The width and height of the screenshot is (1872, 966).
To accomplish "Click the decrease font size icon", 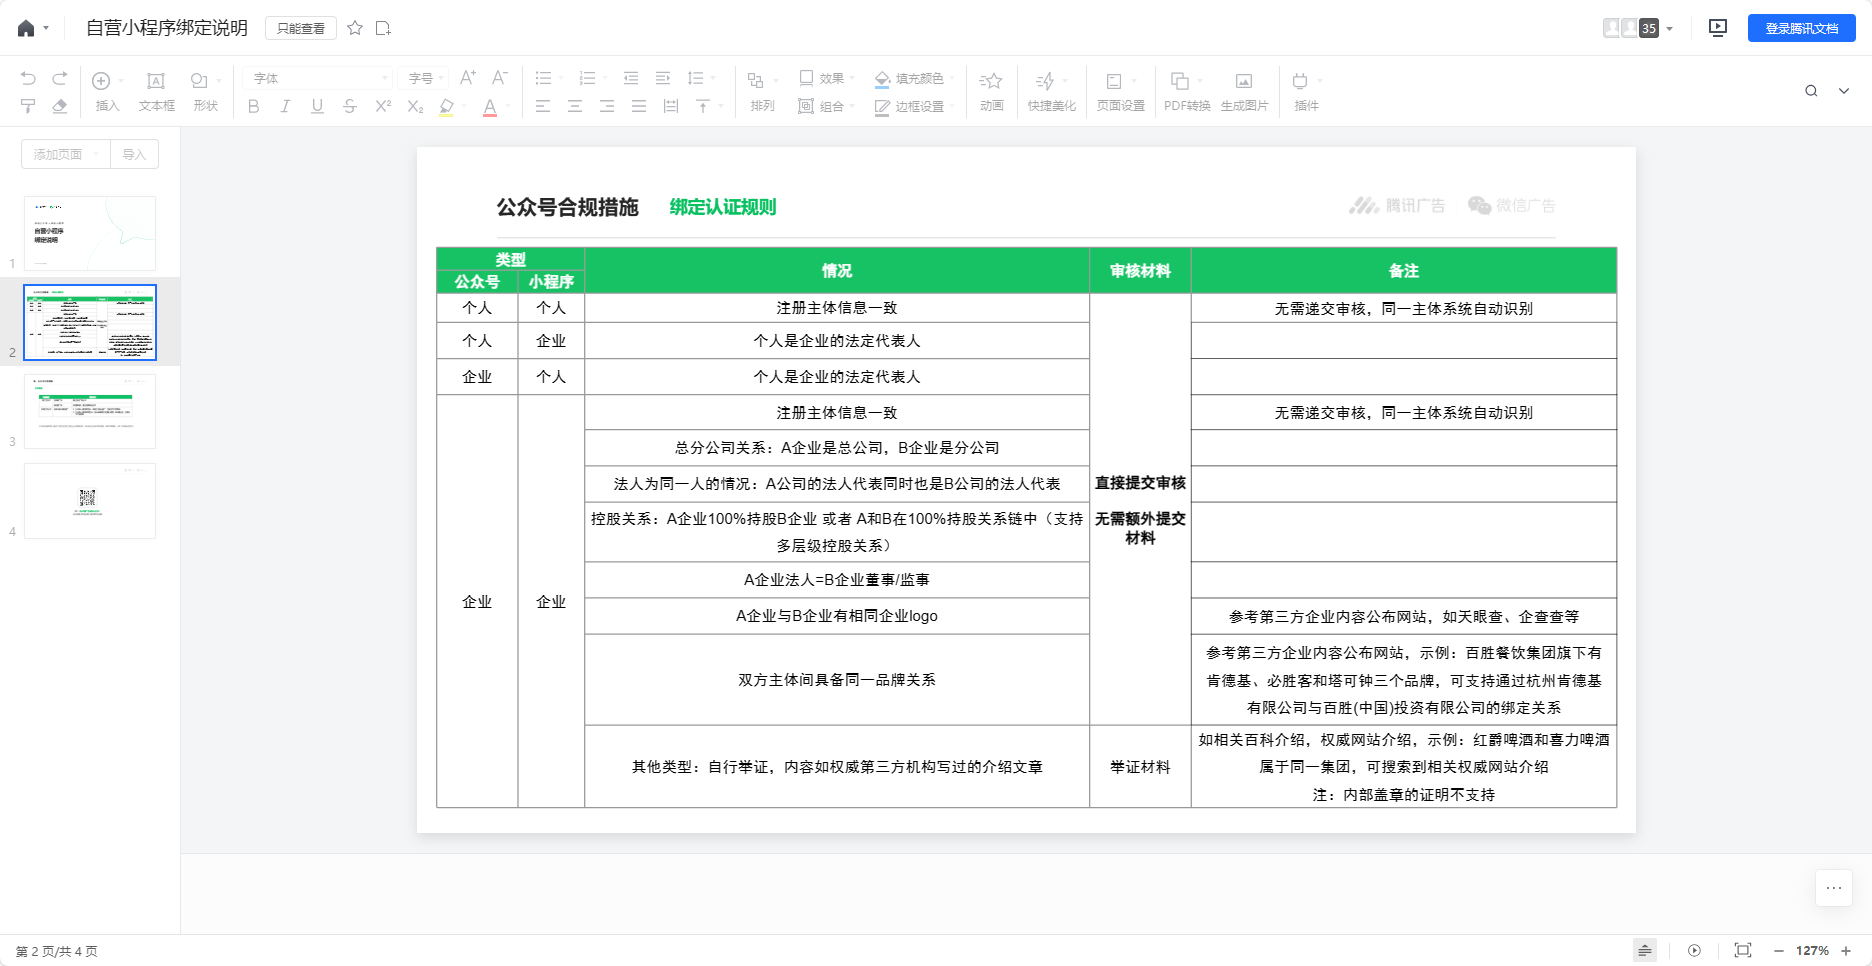I will click(500, 78).
